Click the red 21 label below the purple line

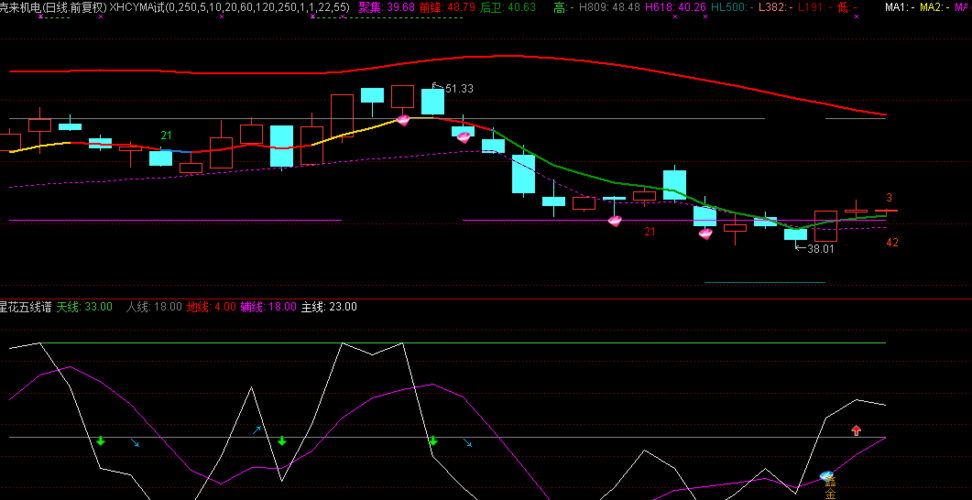[x=650, y=232]
